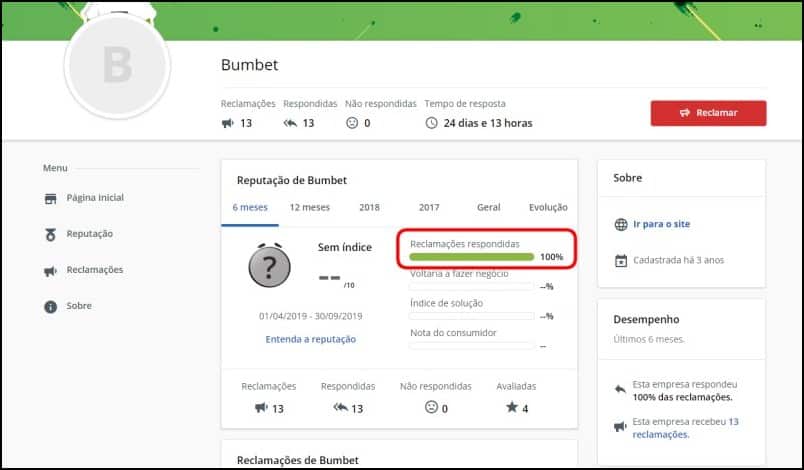The image size is (804, 470).
Task: Click the Reclamações respondidas green progress bar
Action: (471, 257)
